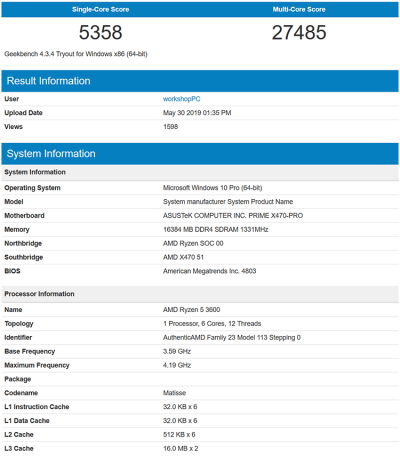Click the Operating System label
The width and height of the screenshot is (400, 456).
click(32, 188)
